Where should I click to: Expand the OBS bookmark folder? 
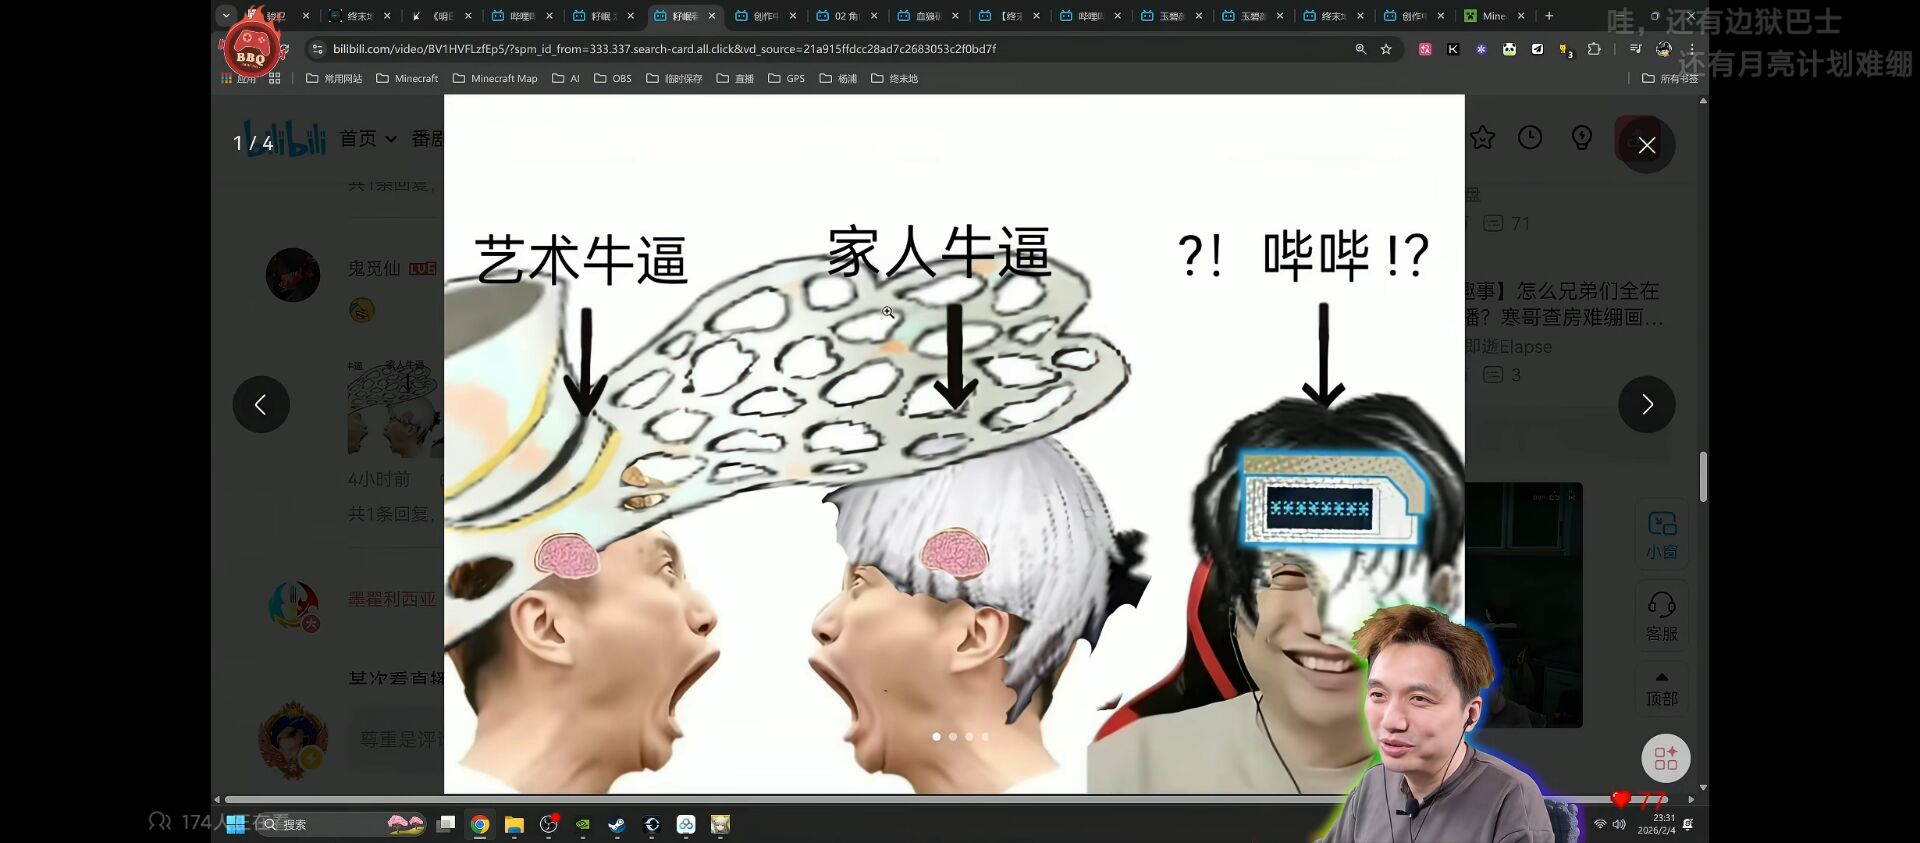613,78
